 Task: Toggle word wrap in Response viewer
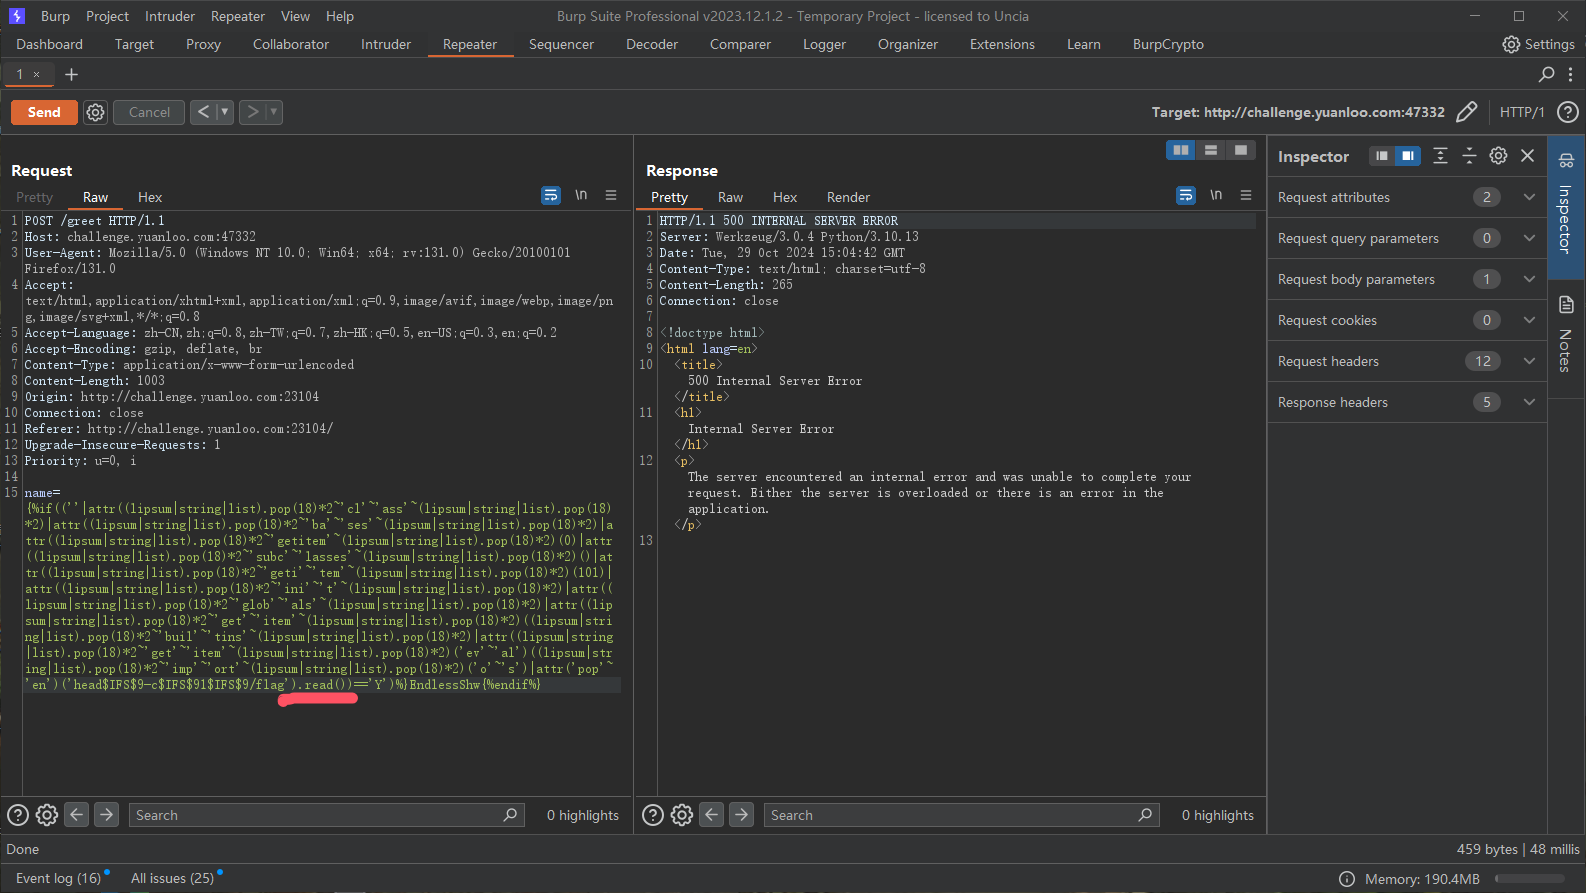(x=1186, y=195)
